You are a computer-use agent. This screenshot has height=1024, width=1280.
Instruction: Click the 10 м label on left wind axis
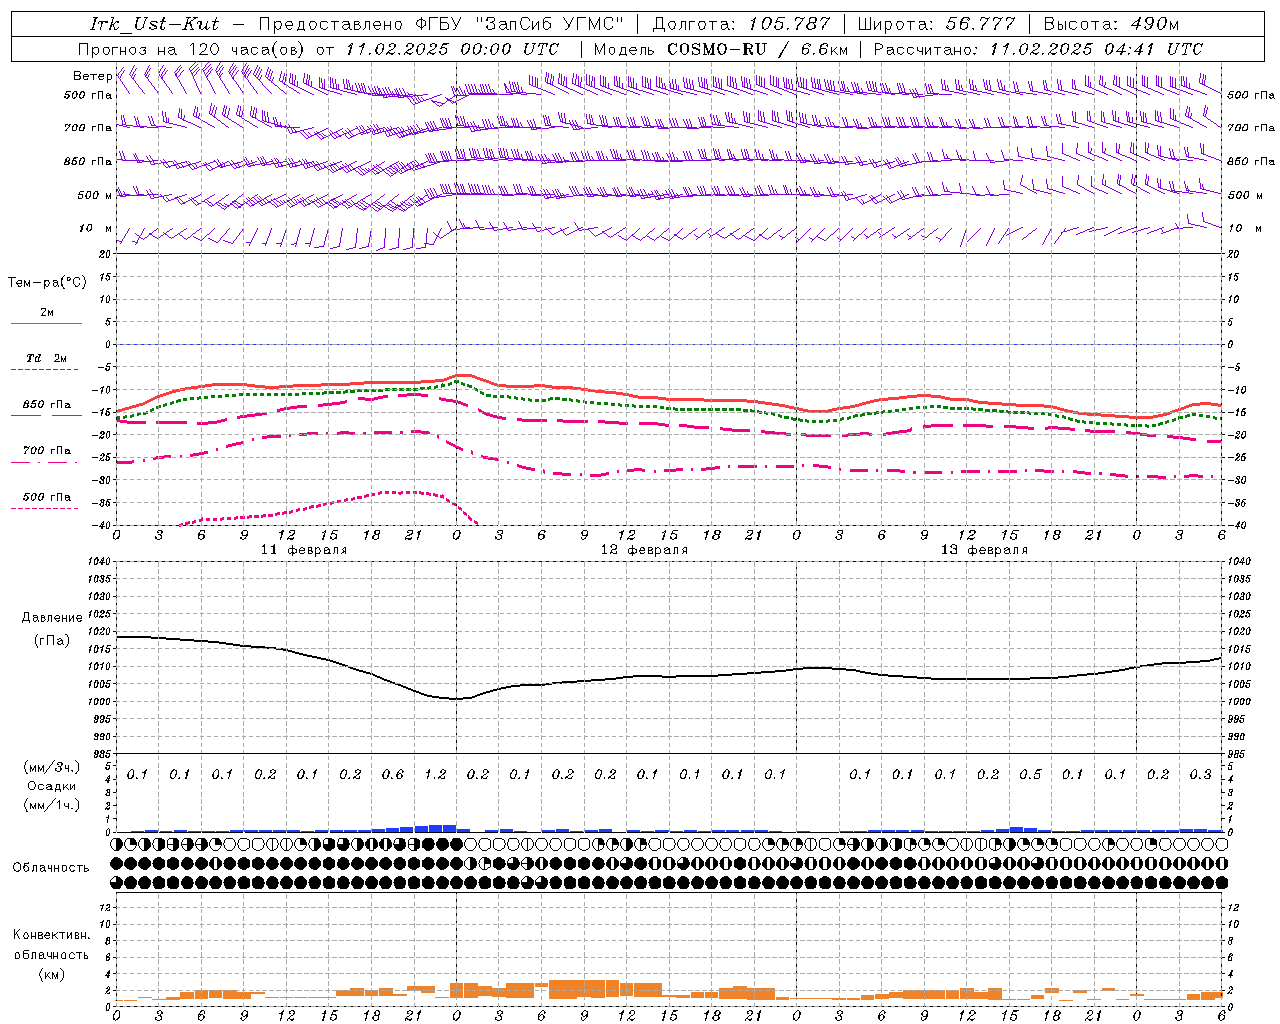[96, 229]
